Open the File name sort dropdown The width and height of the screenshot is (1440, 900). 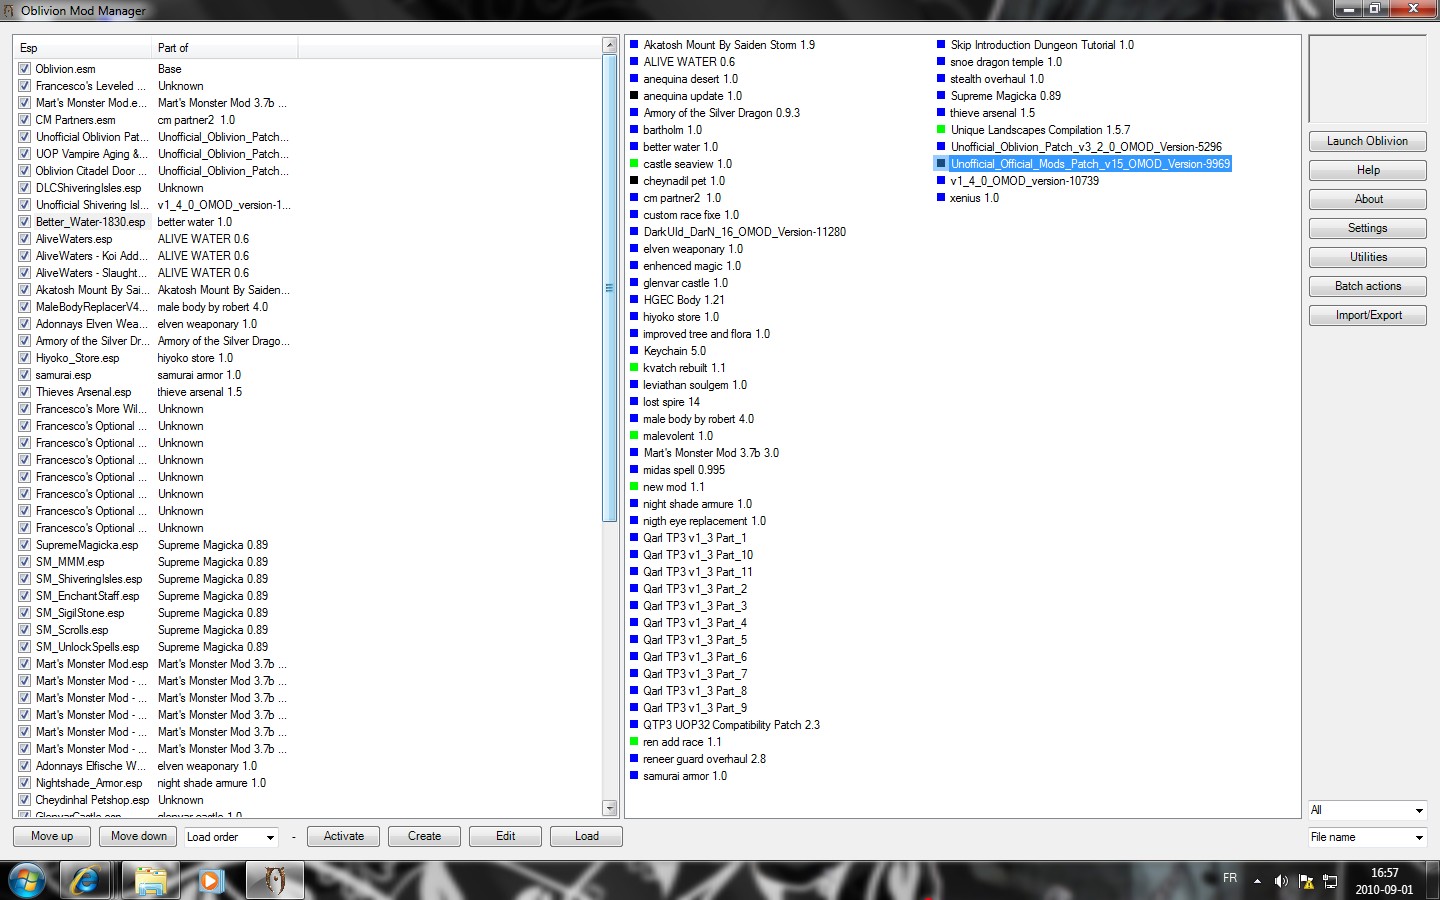[x=1367, y=837]
